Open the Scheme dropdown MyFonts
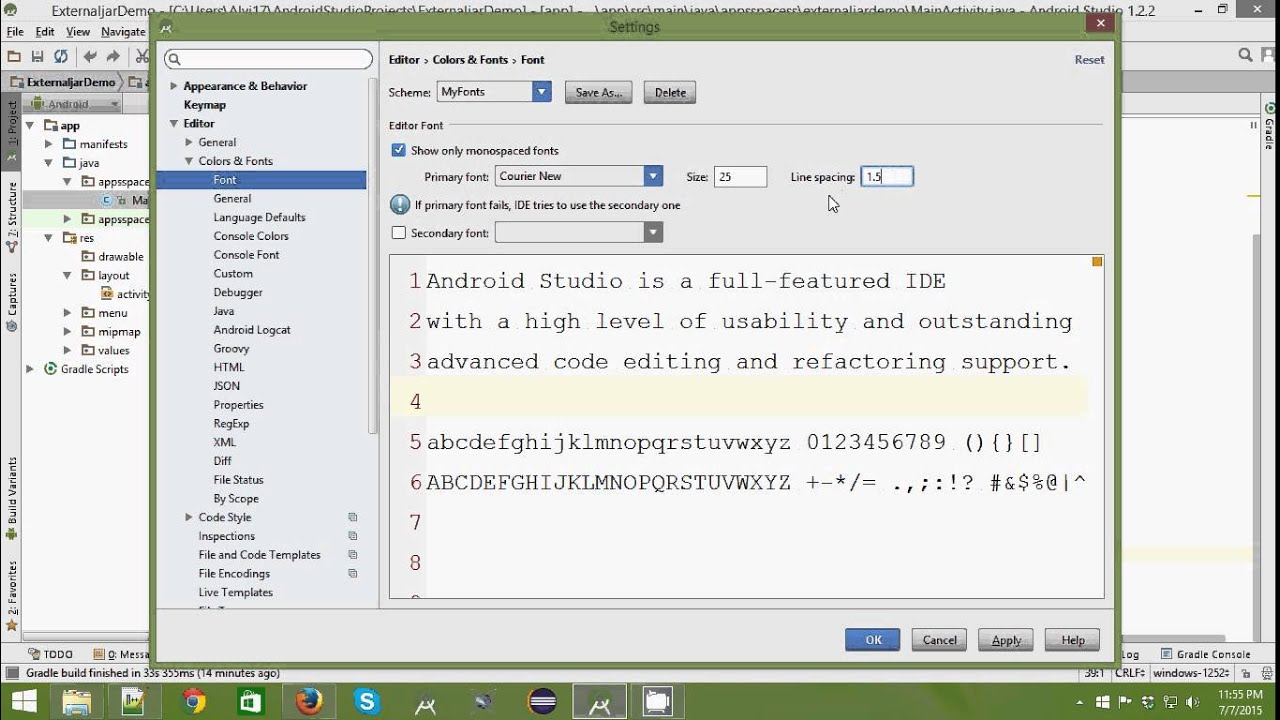The height and width of the screenshot is (720, 1280). pos(494,92)
